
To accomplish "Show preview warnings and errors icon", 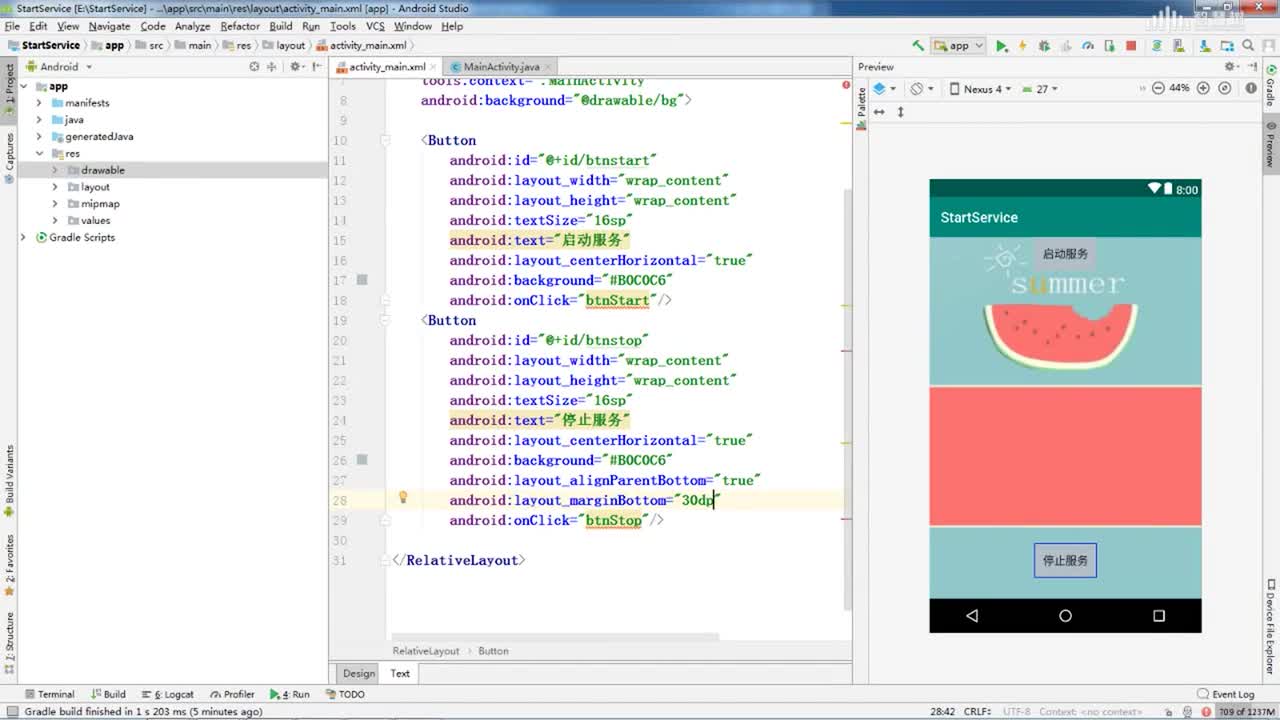I will [1250, 88].
